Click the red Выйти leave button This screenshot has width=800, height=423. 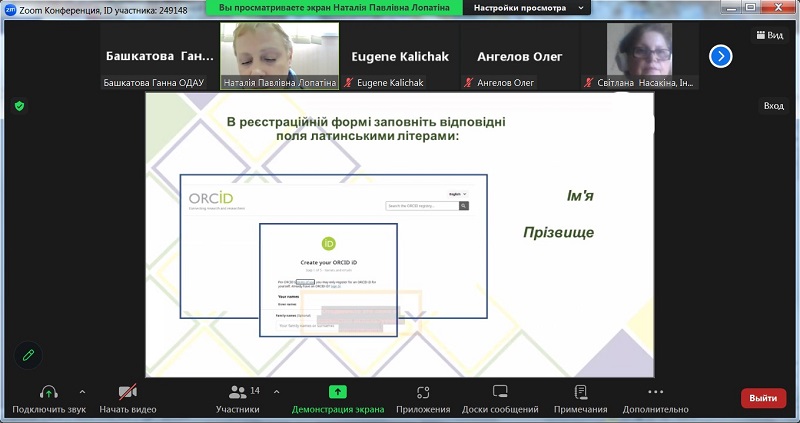click(x=763, y=398)
